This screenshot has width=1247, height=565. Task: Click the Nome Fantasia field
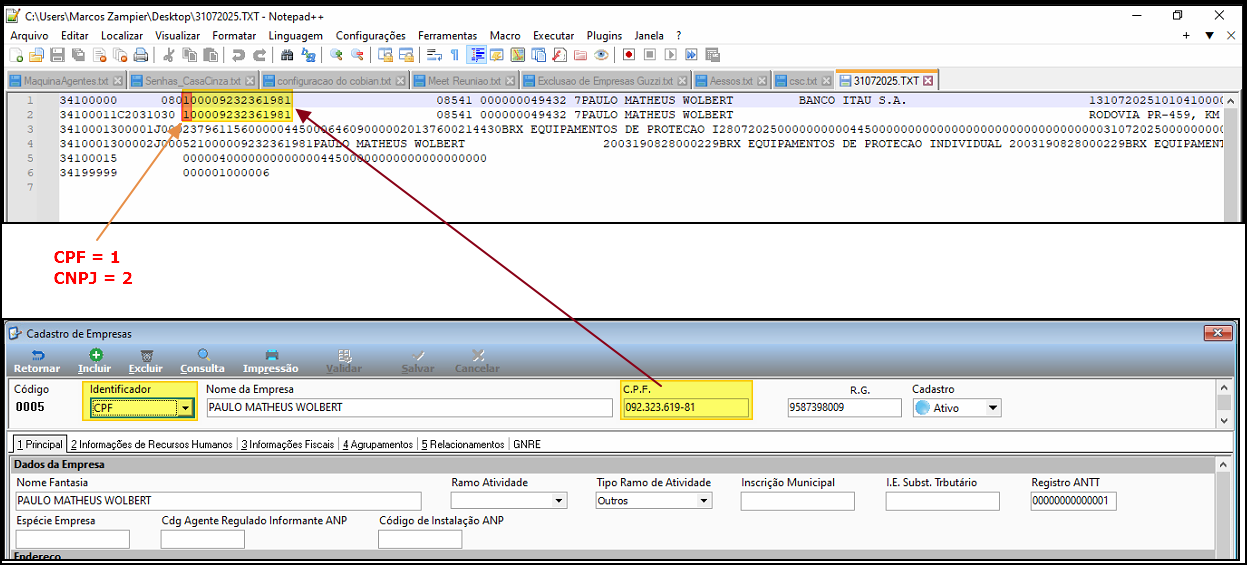pos(219,500)
